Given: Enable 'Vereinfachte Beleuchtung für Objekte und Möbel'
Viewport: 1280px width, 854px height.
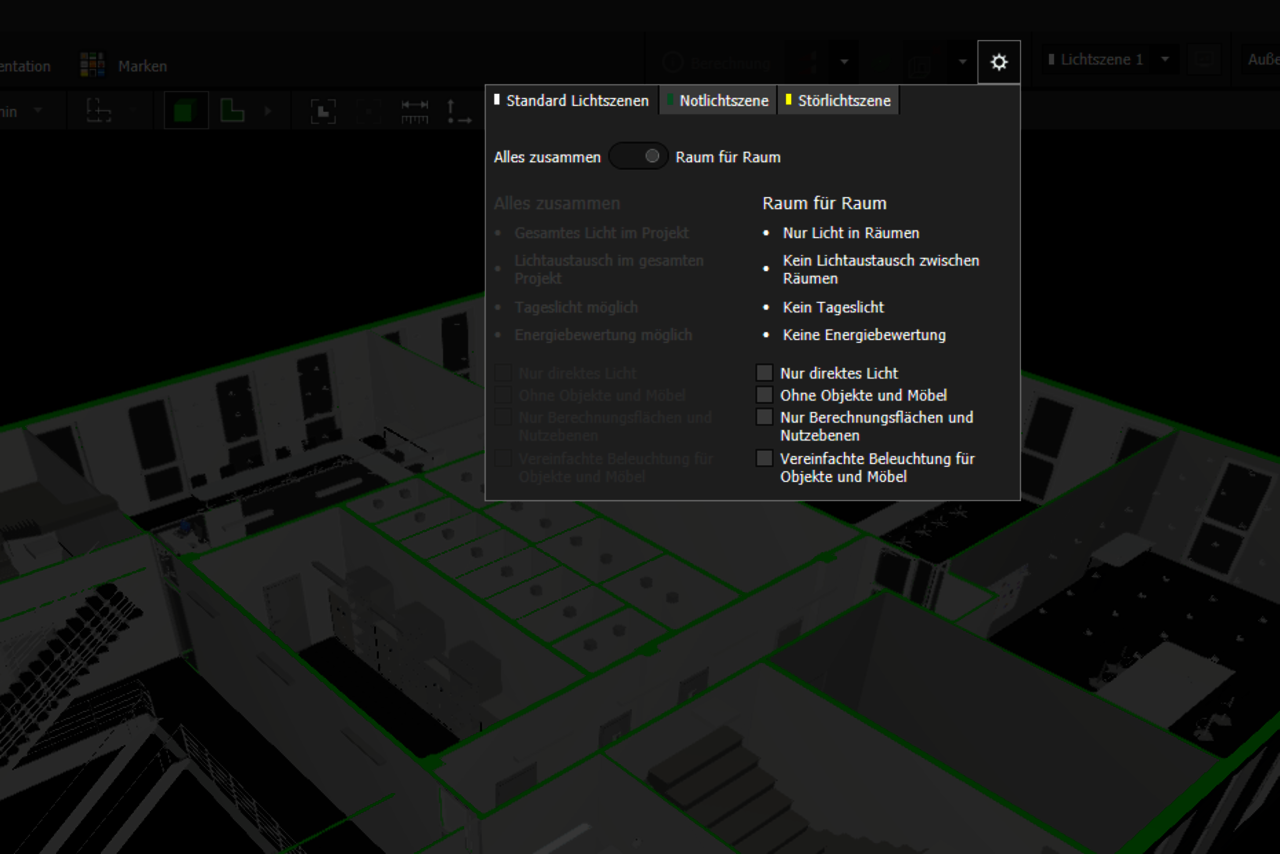Looking at the screenshot, I should tap(764, 459).
